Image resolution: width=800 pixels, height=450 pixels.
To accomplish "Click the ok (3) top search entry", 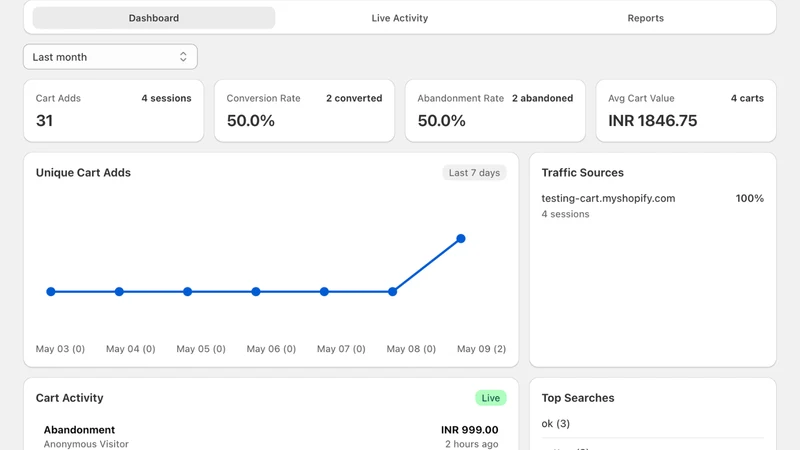I will point(556,423).
